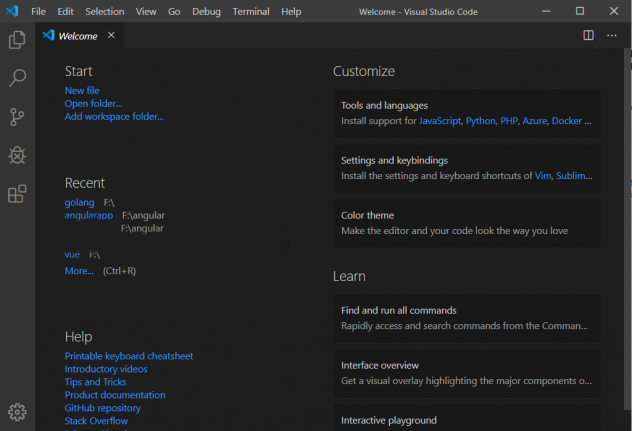The image size is (632, 431).
Task: Click the VS Code logo in title bar
Action: pos(12,11)
